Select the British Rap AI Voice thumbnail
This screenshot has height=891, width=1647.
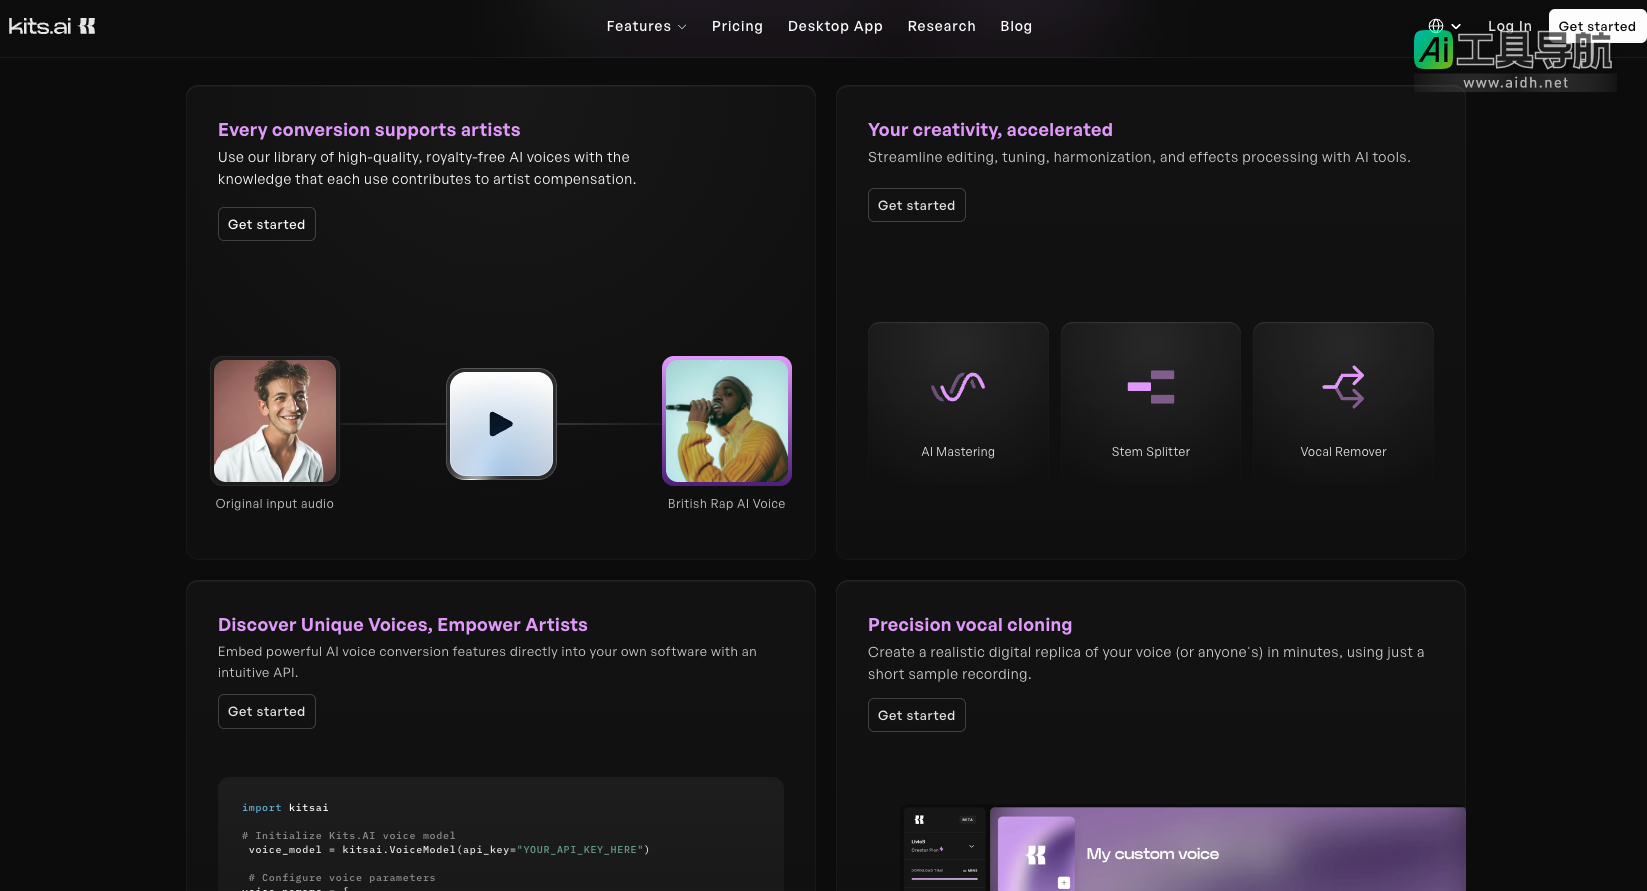(x=727, y=421)
